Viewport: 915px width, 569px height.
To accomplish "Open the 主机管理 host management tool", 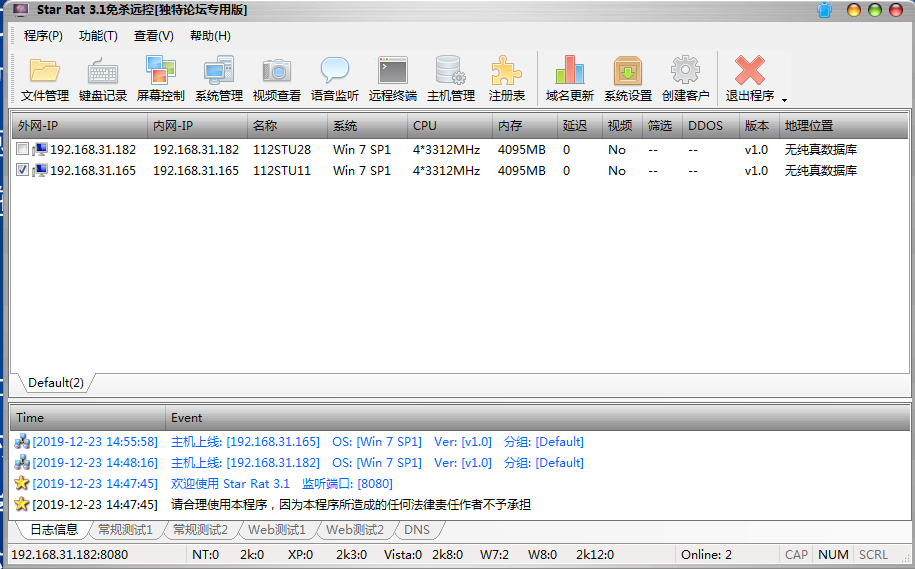I will (x=450, y=79).
